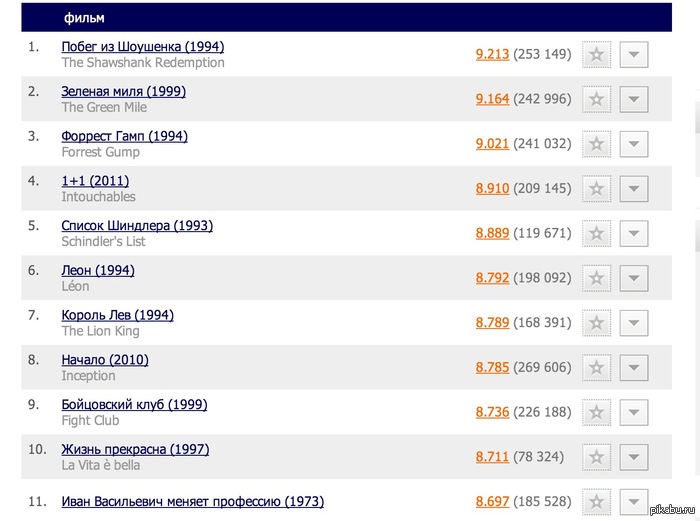Click the 9.164 rating of Зеленая миля

[492, 100]
